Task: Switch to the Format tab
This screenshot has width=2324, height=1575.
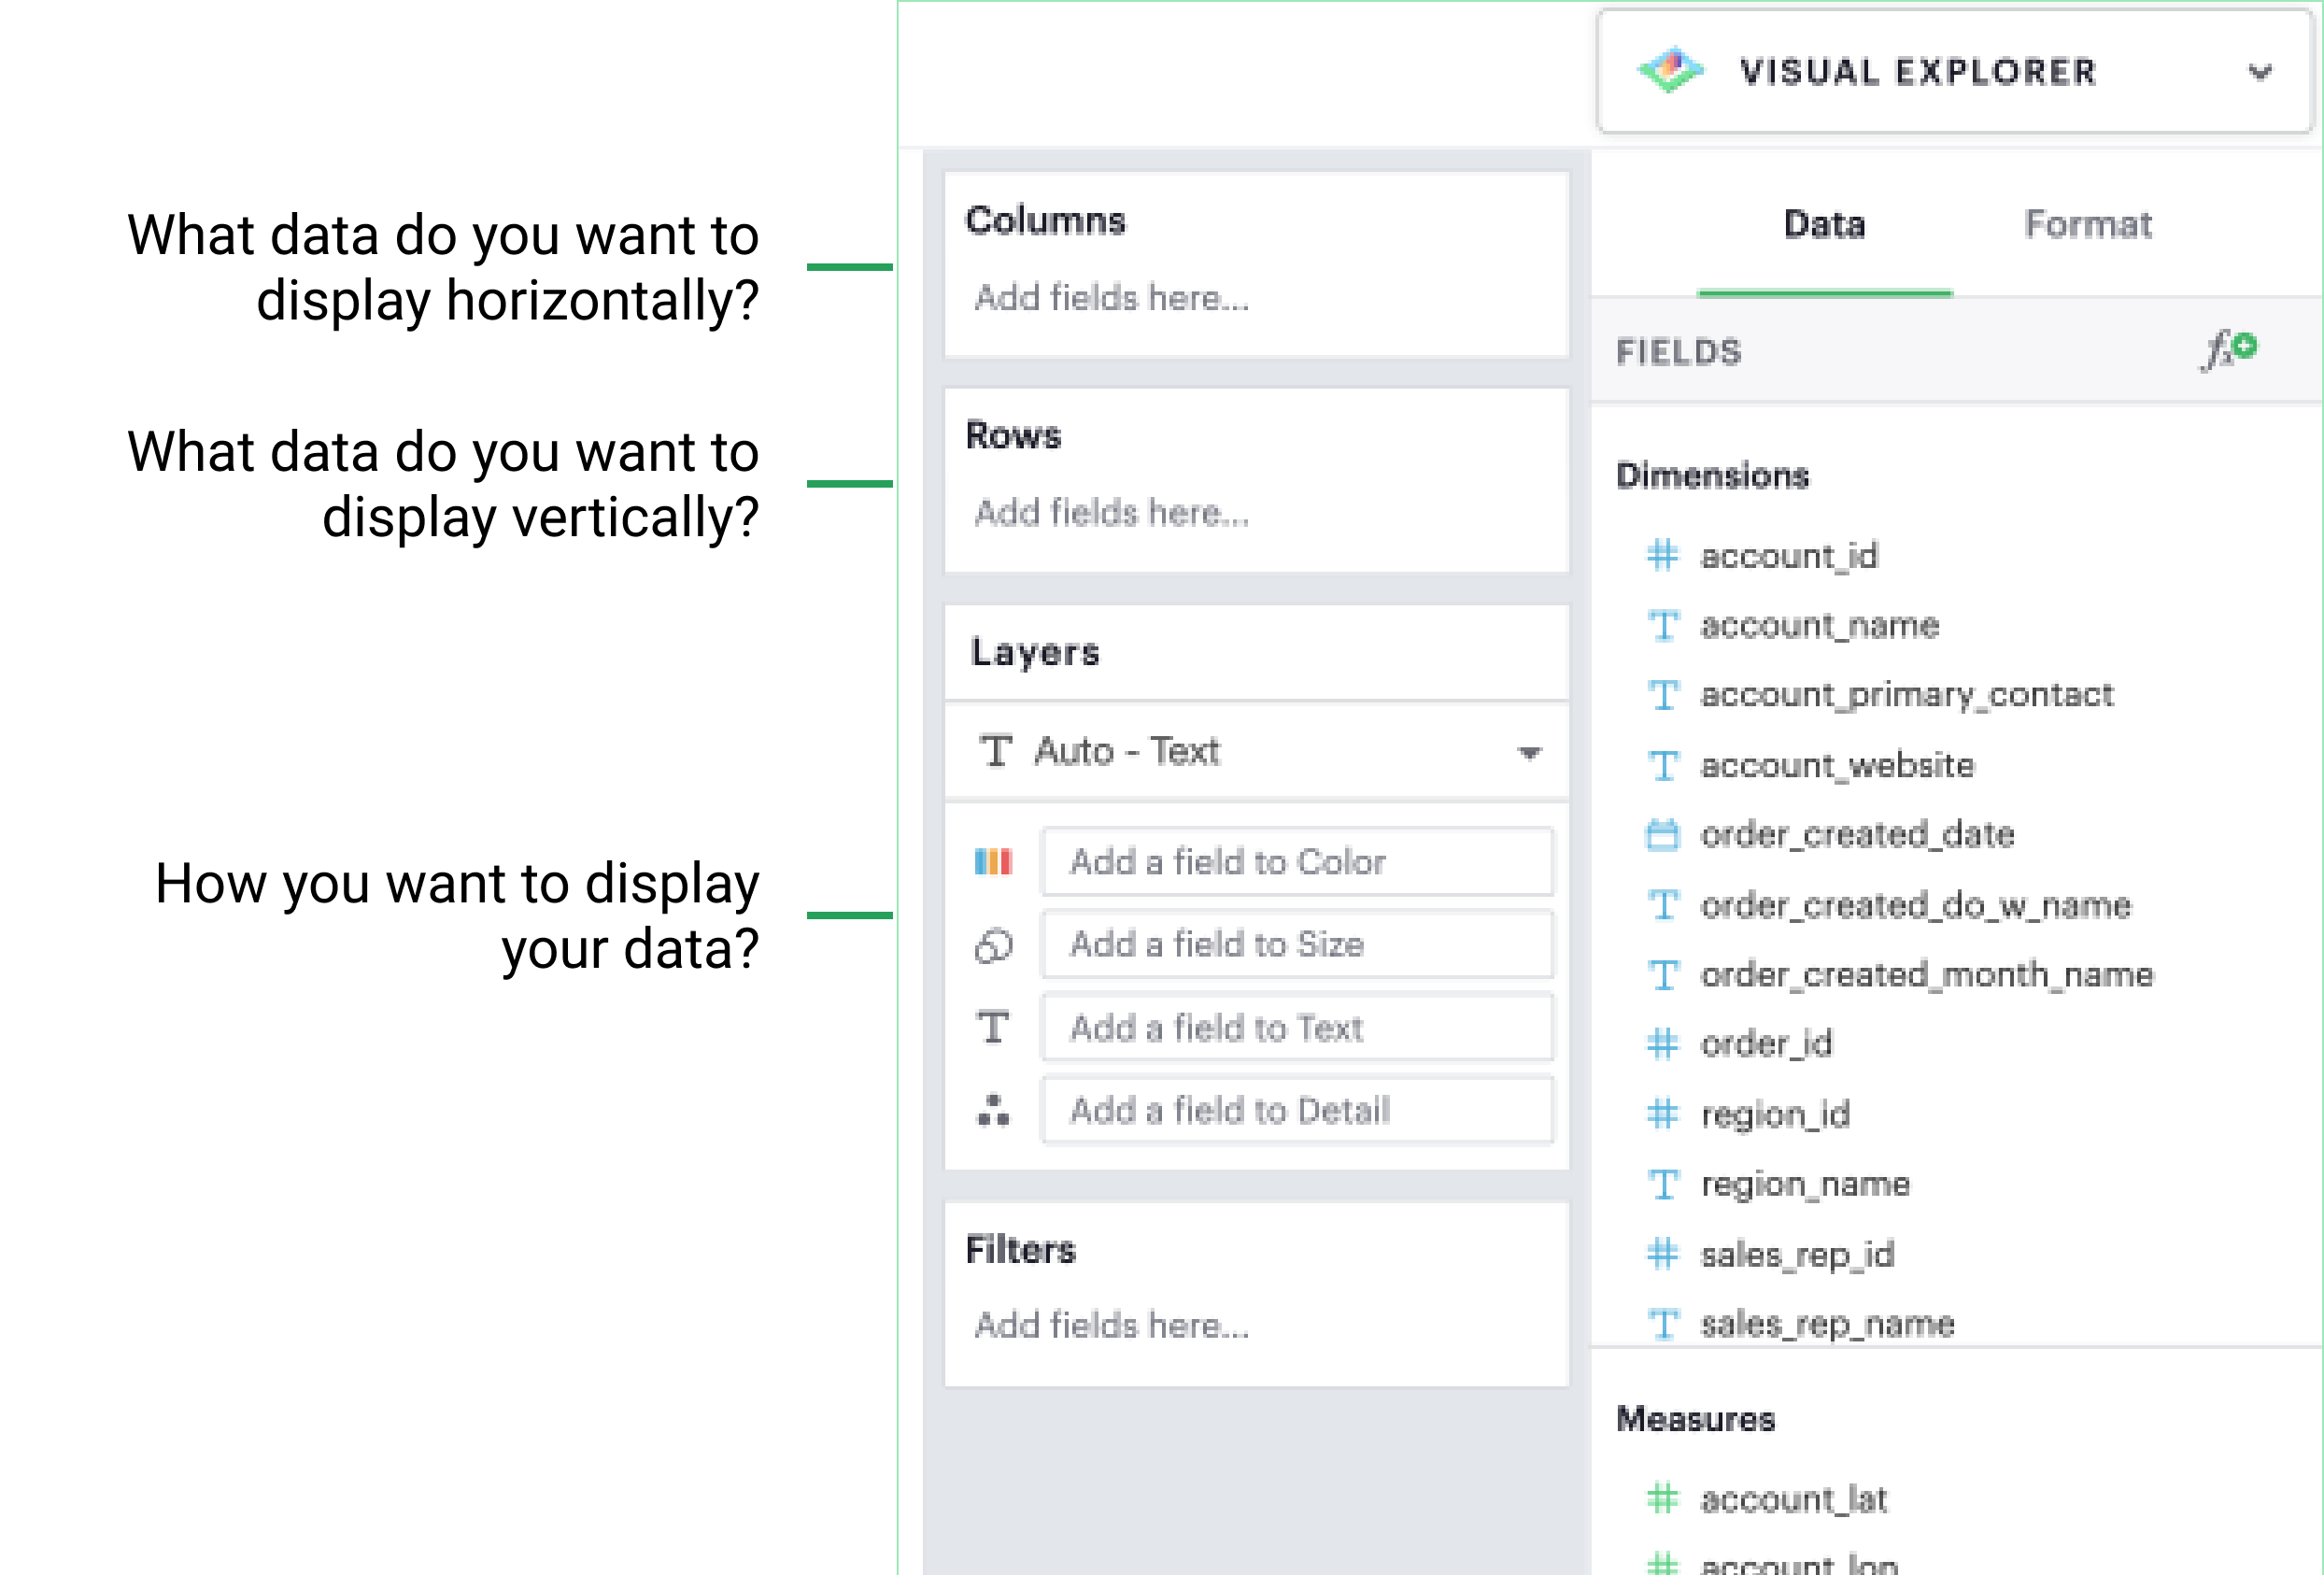Action: coord(2087,225)
